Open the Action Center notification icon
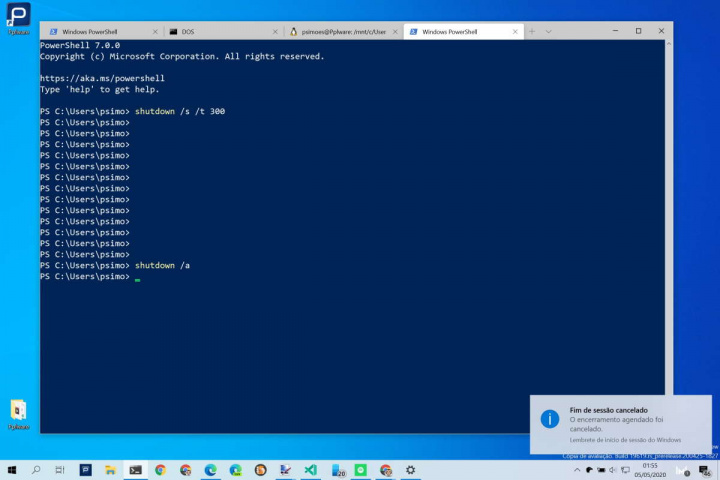The width and height of the screenshot is (720, 480). point(708,470)
